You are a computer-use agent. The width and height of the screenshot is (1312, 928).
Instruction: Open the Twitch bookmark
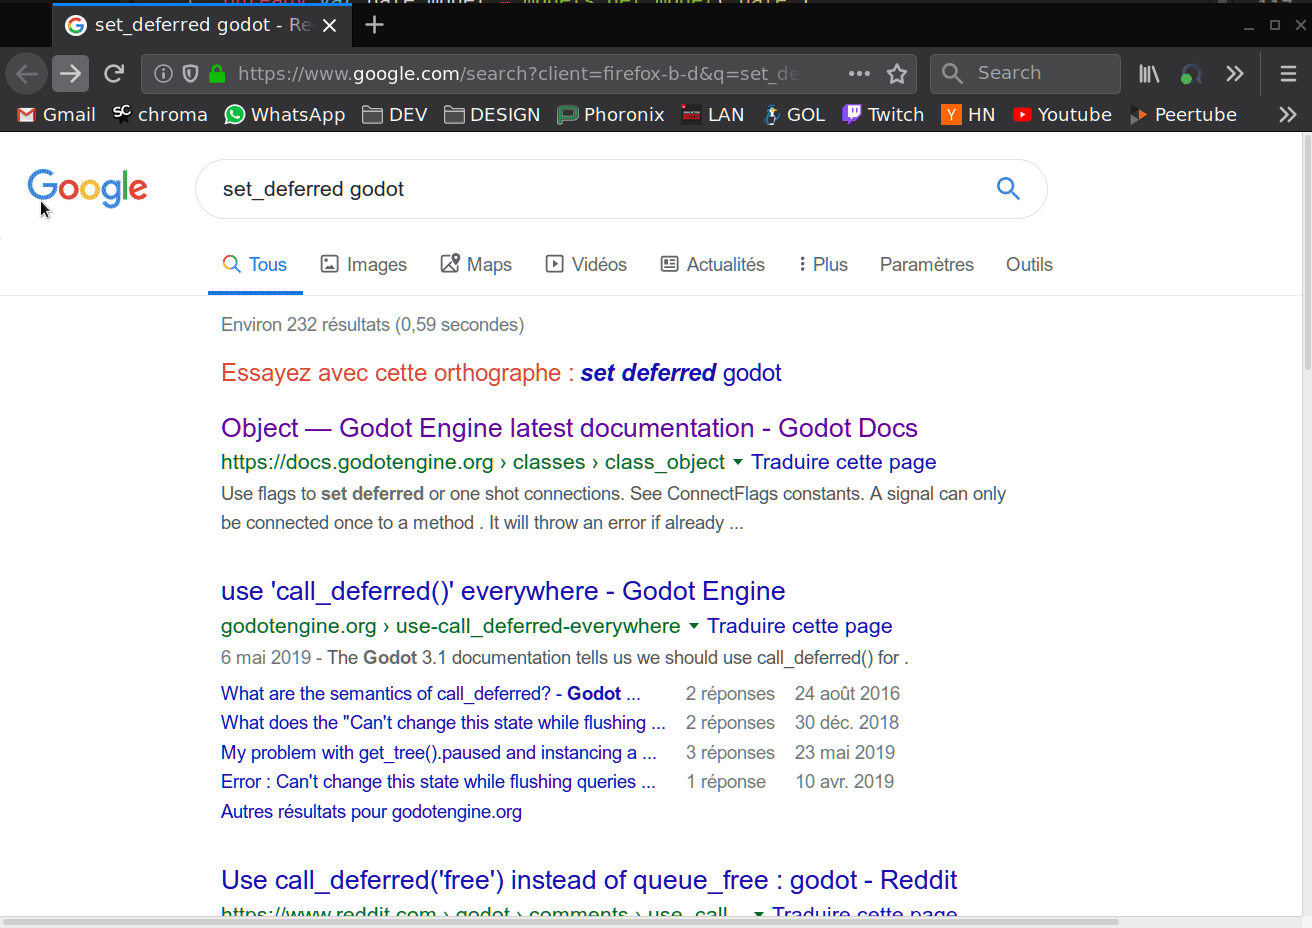pyautogui.click(x=883, y=114)
